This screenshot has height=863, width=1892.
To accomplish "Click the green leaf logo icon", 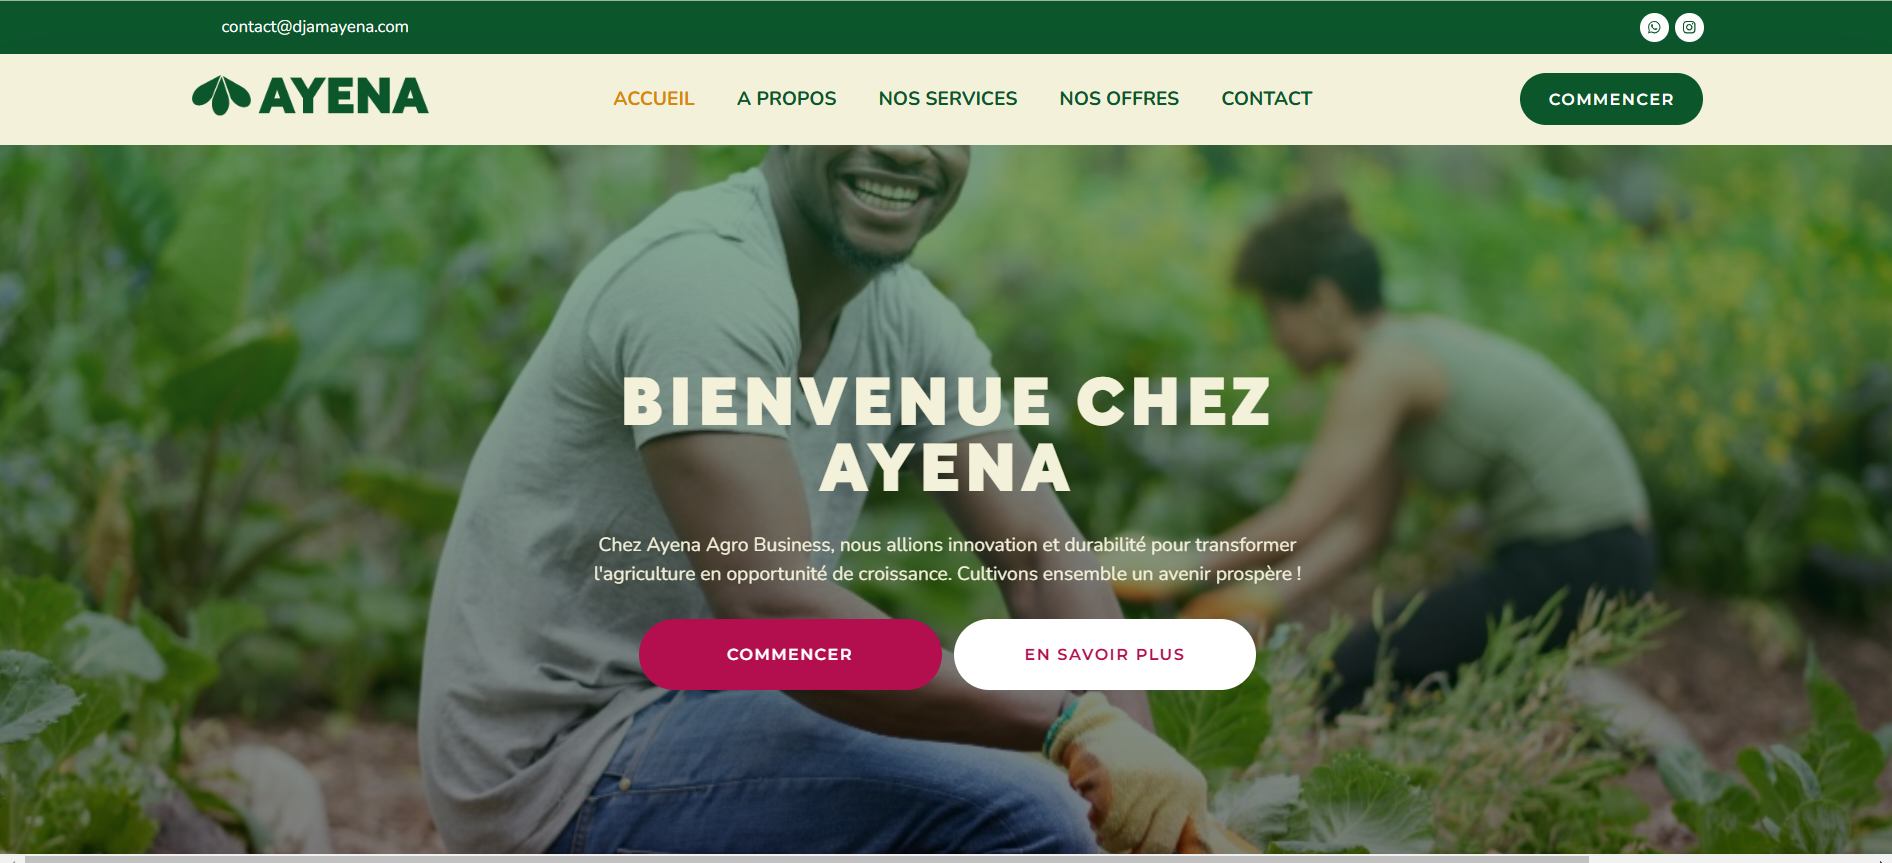I will [x=221, y=96].
